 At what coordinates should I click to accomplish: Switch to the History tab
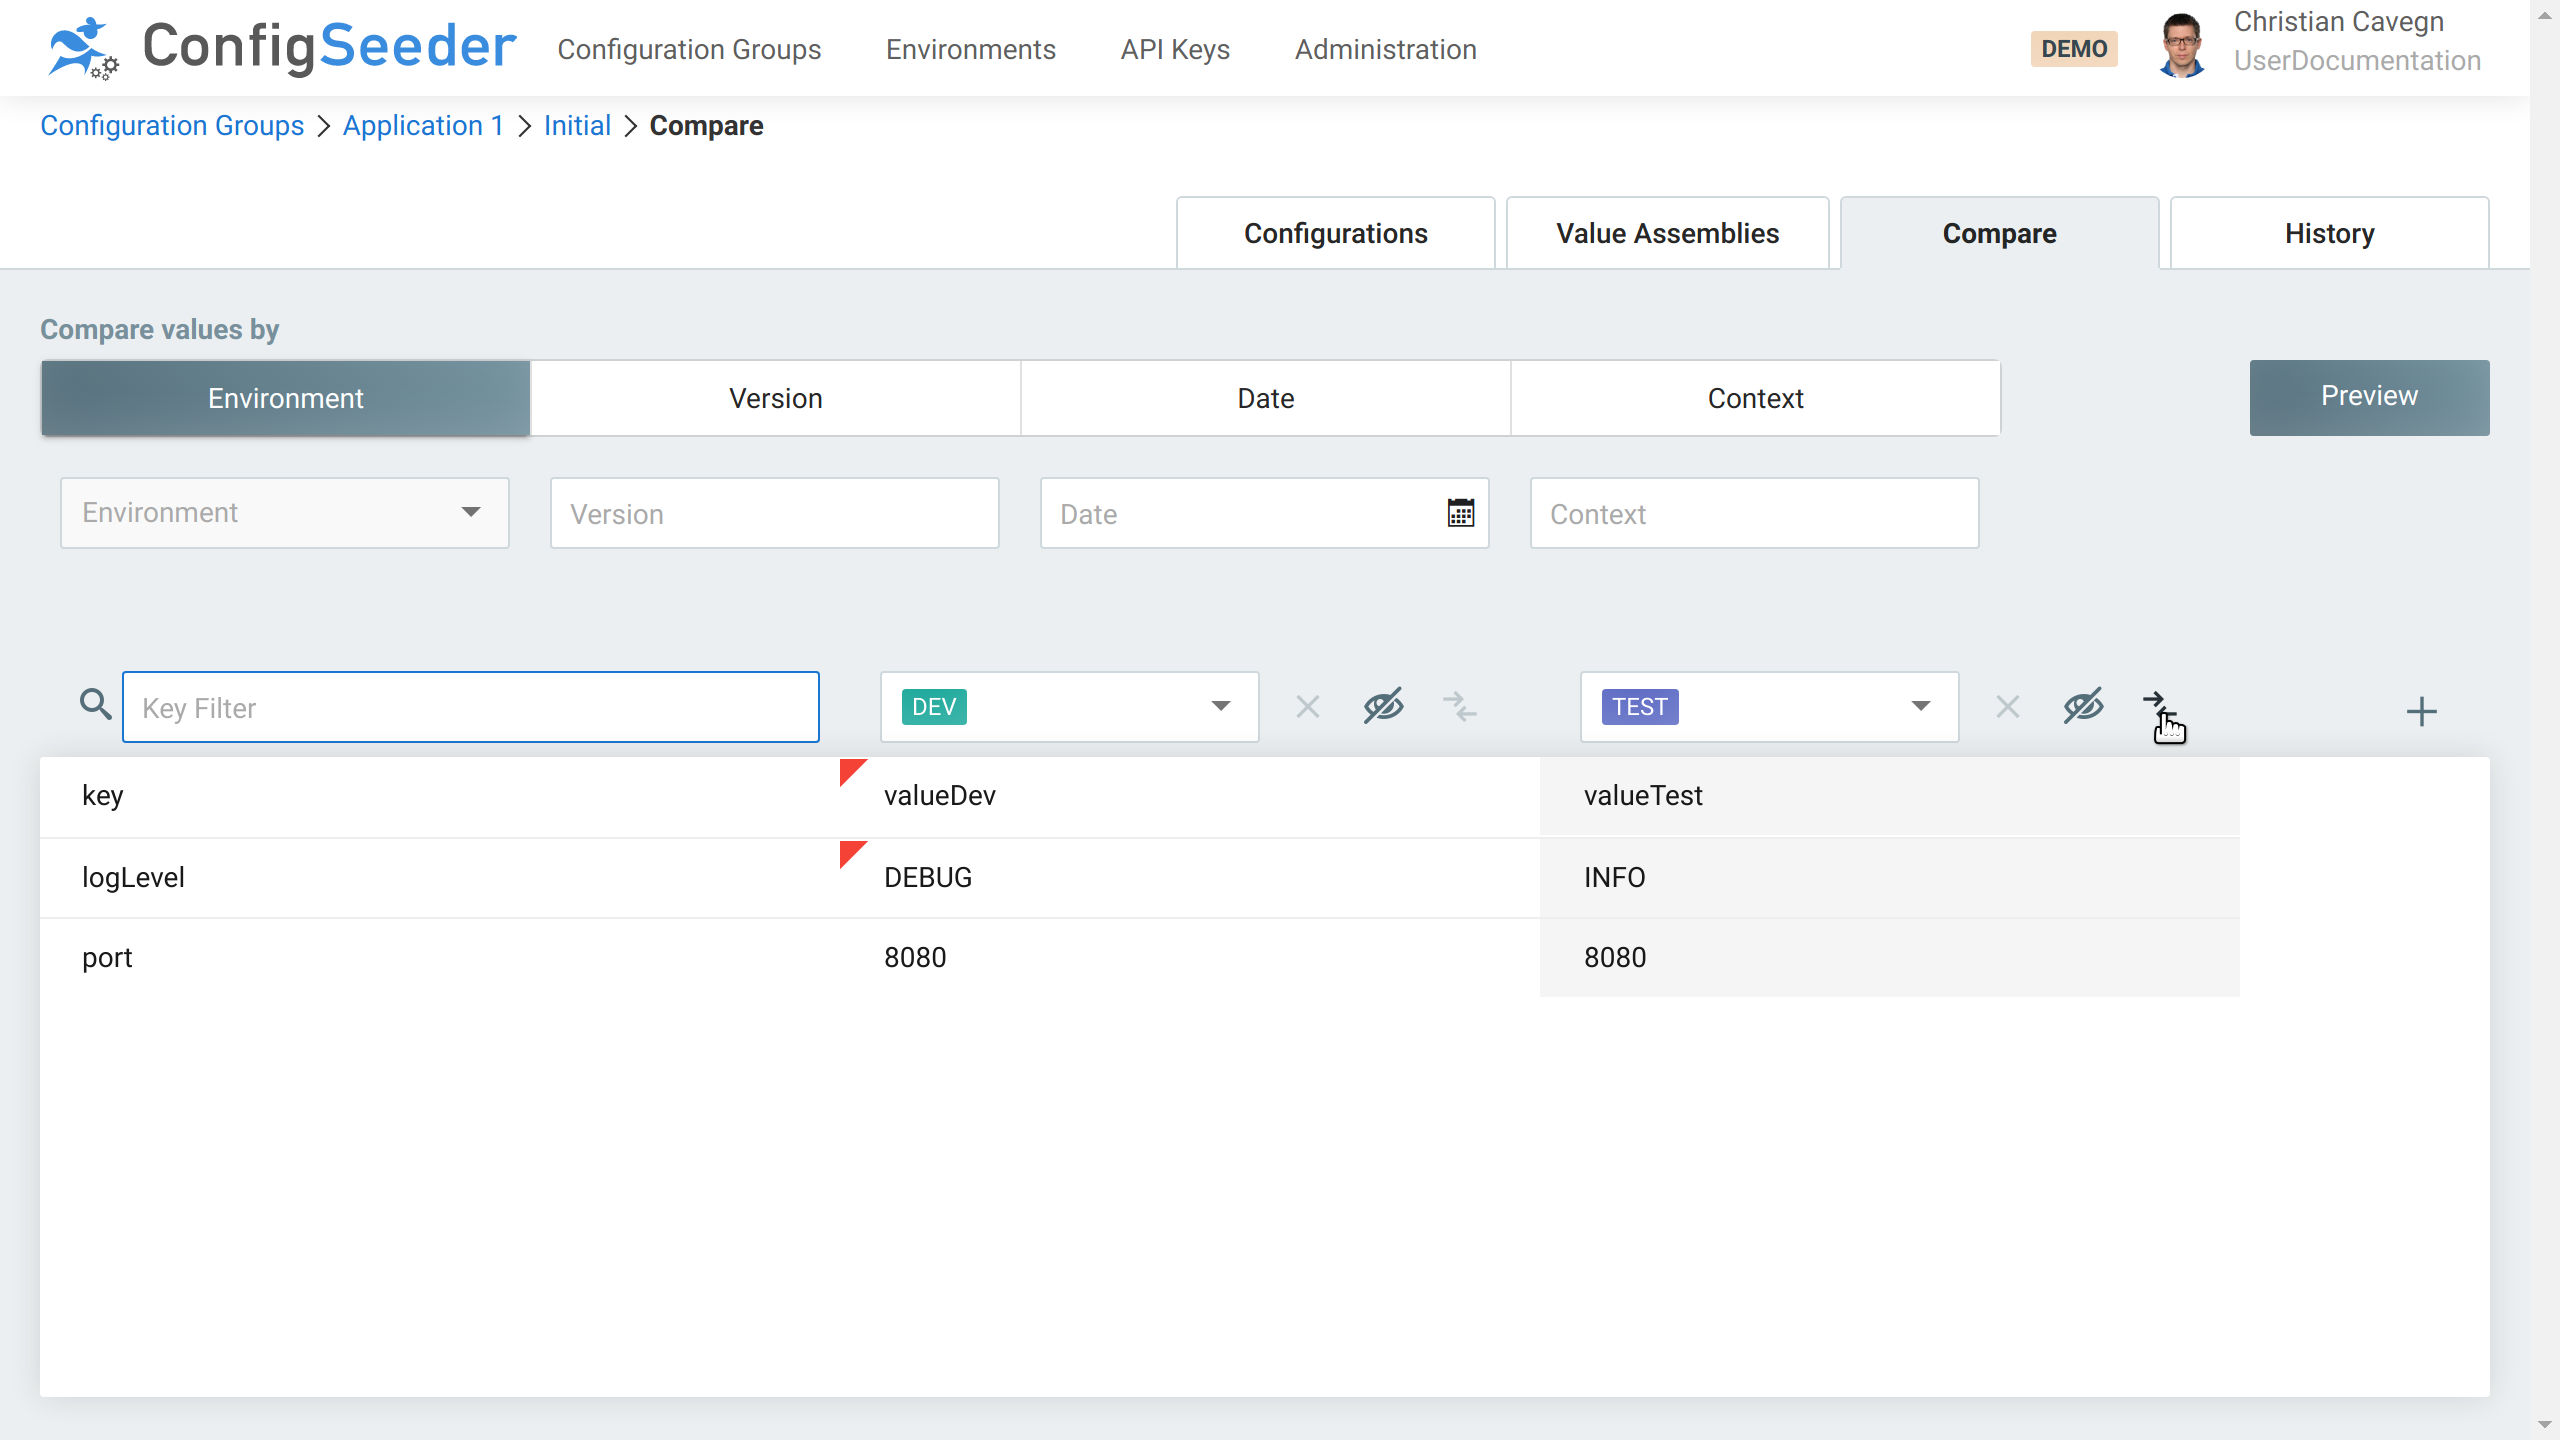click(x=2329, y=233)
